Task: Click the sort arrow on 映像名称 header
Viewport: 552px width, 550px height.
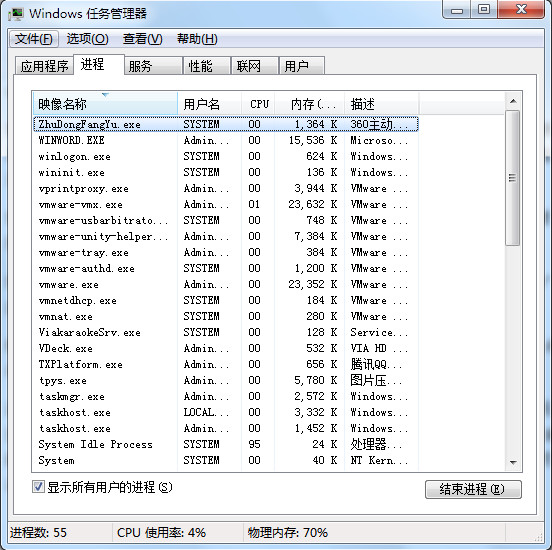Action: click(x=105, y=95)
